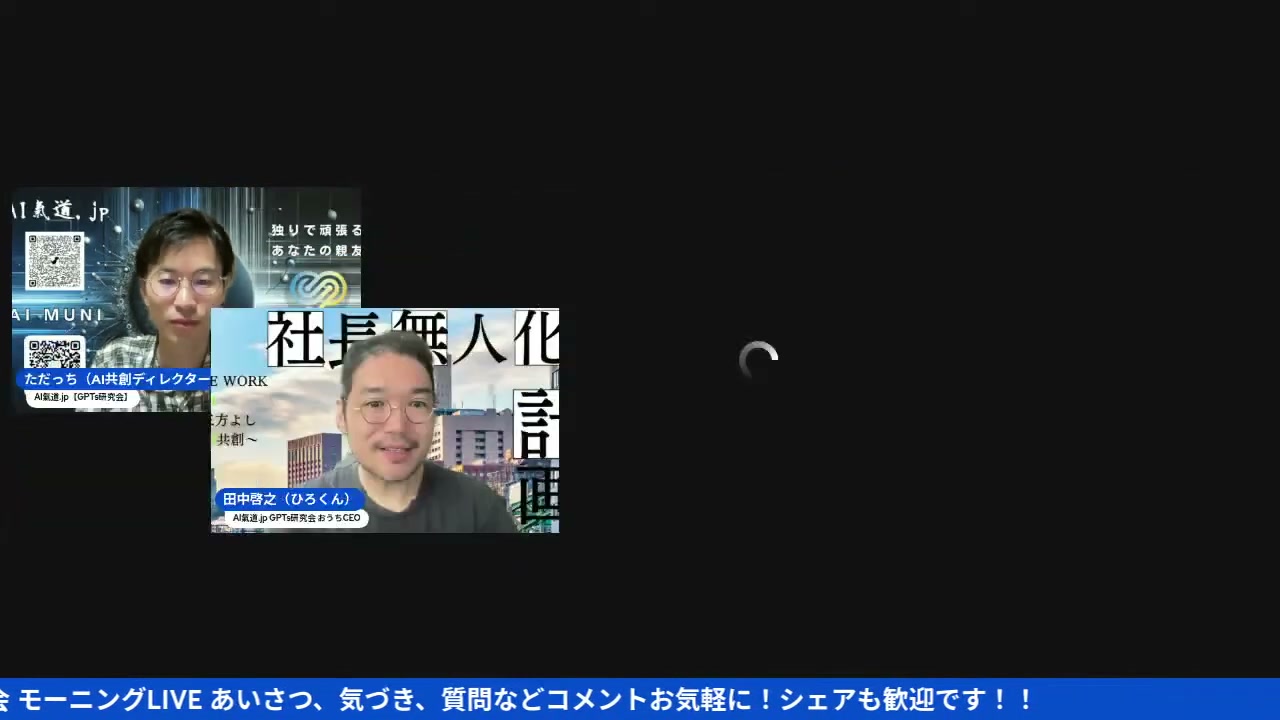Viewport: 1280px width, 720px height.
Task: Click the infinity logo in ただっち's video
Action: click(x=318, y=289)
